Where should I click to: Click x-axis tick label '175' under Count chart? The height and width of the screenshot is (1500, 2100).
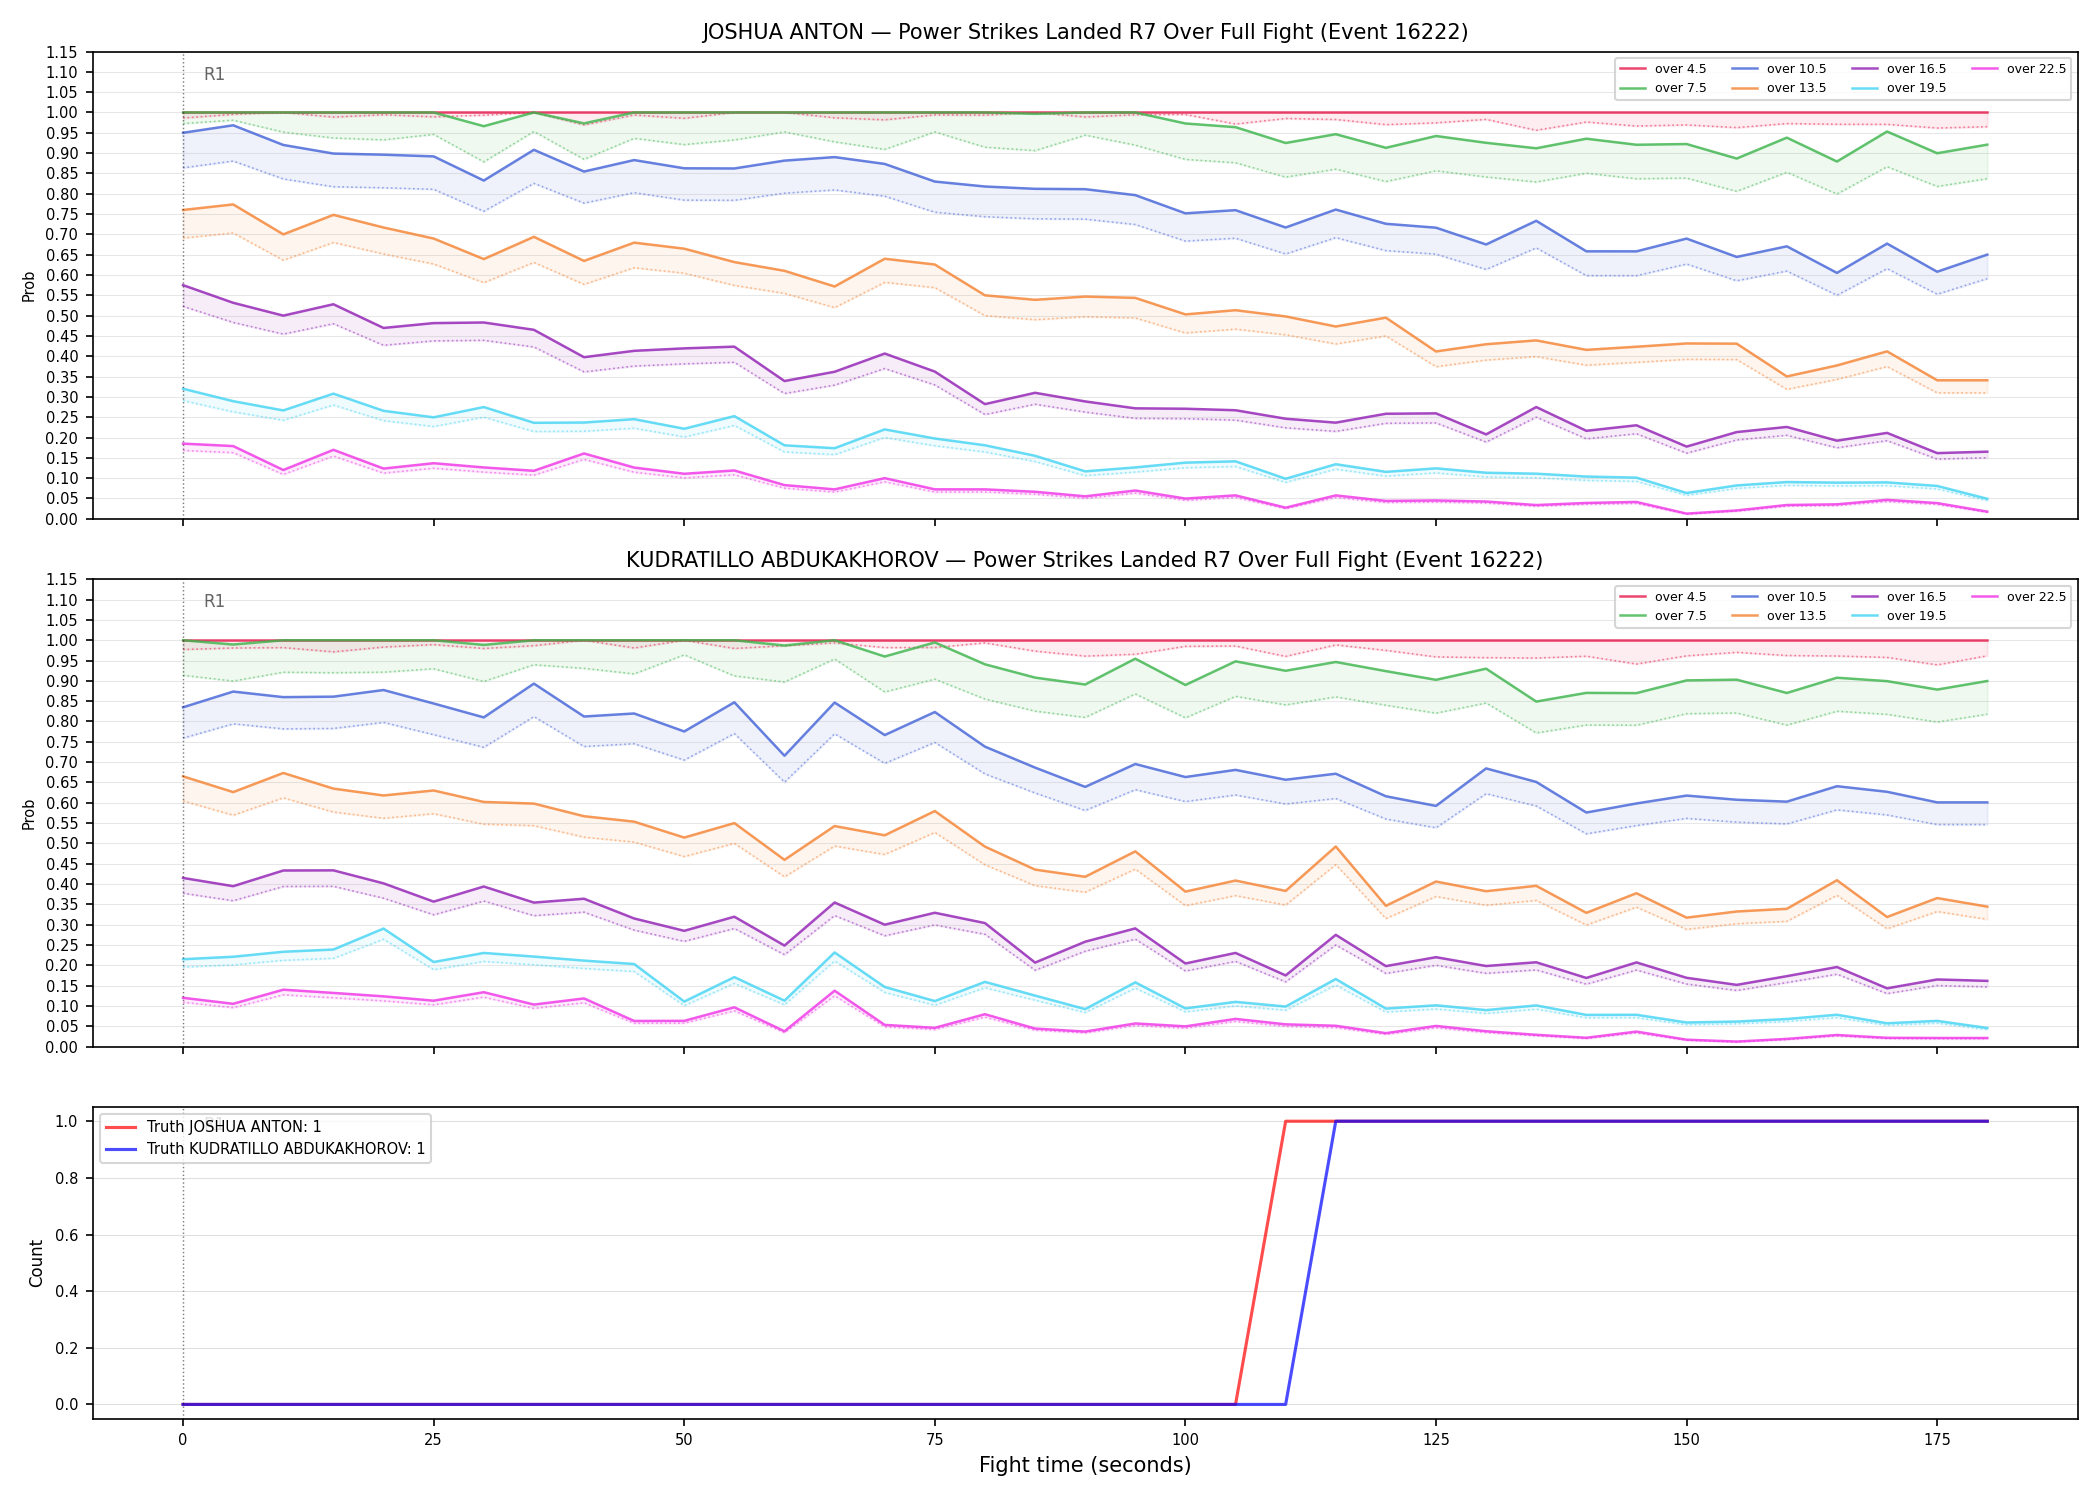coord(1937,1440)
